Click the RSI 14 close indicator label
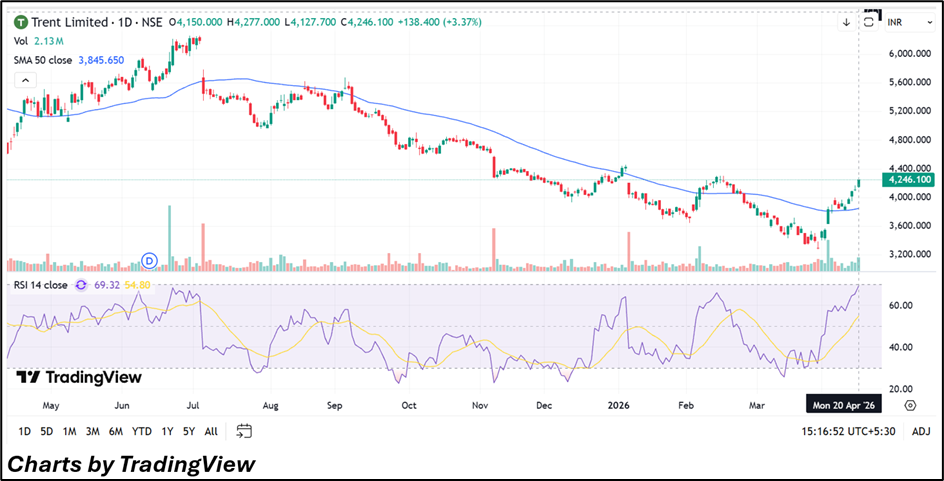 40,285
